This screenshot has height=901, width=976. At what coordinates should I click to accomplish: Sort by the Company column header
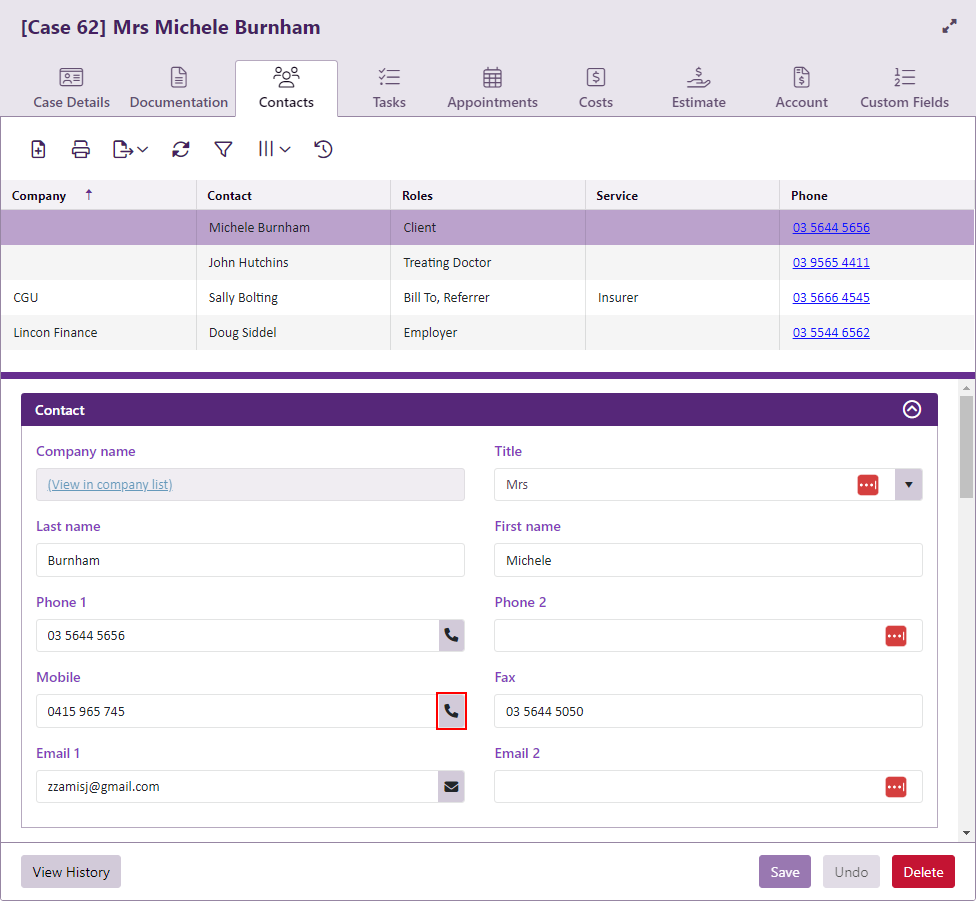(40, 196)
